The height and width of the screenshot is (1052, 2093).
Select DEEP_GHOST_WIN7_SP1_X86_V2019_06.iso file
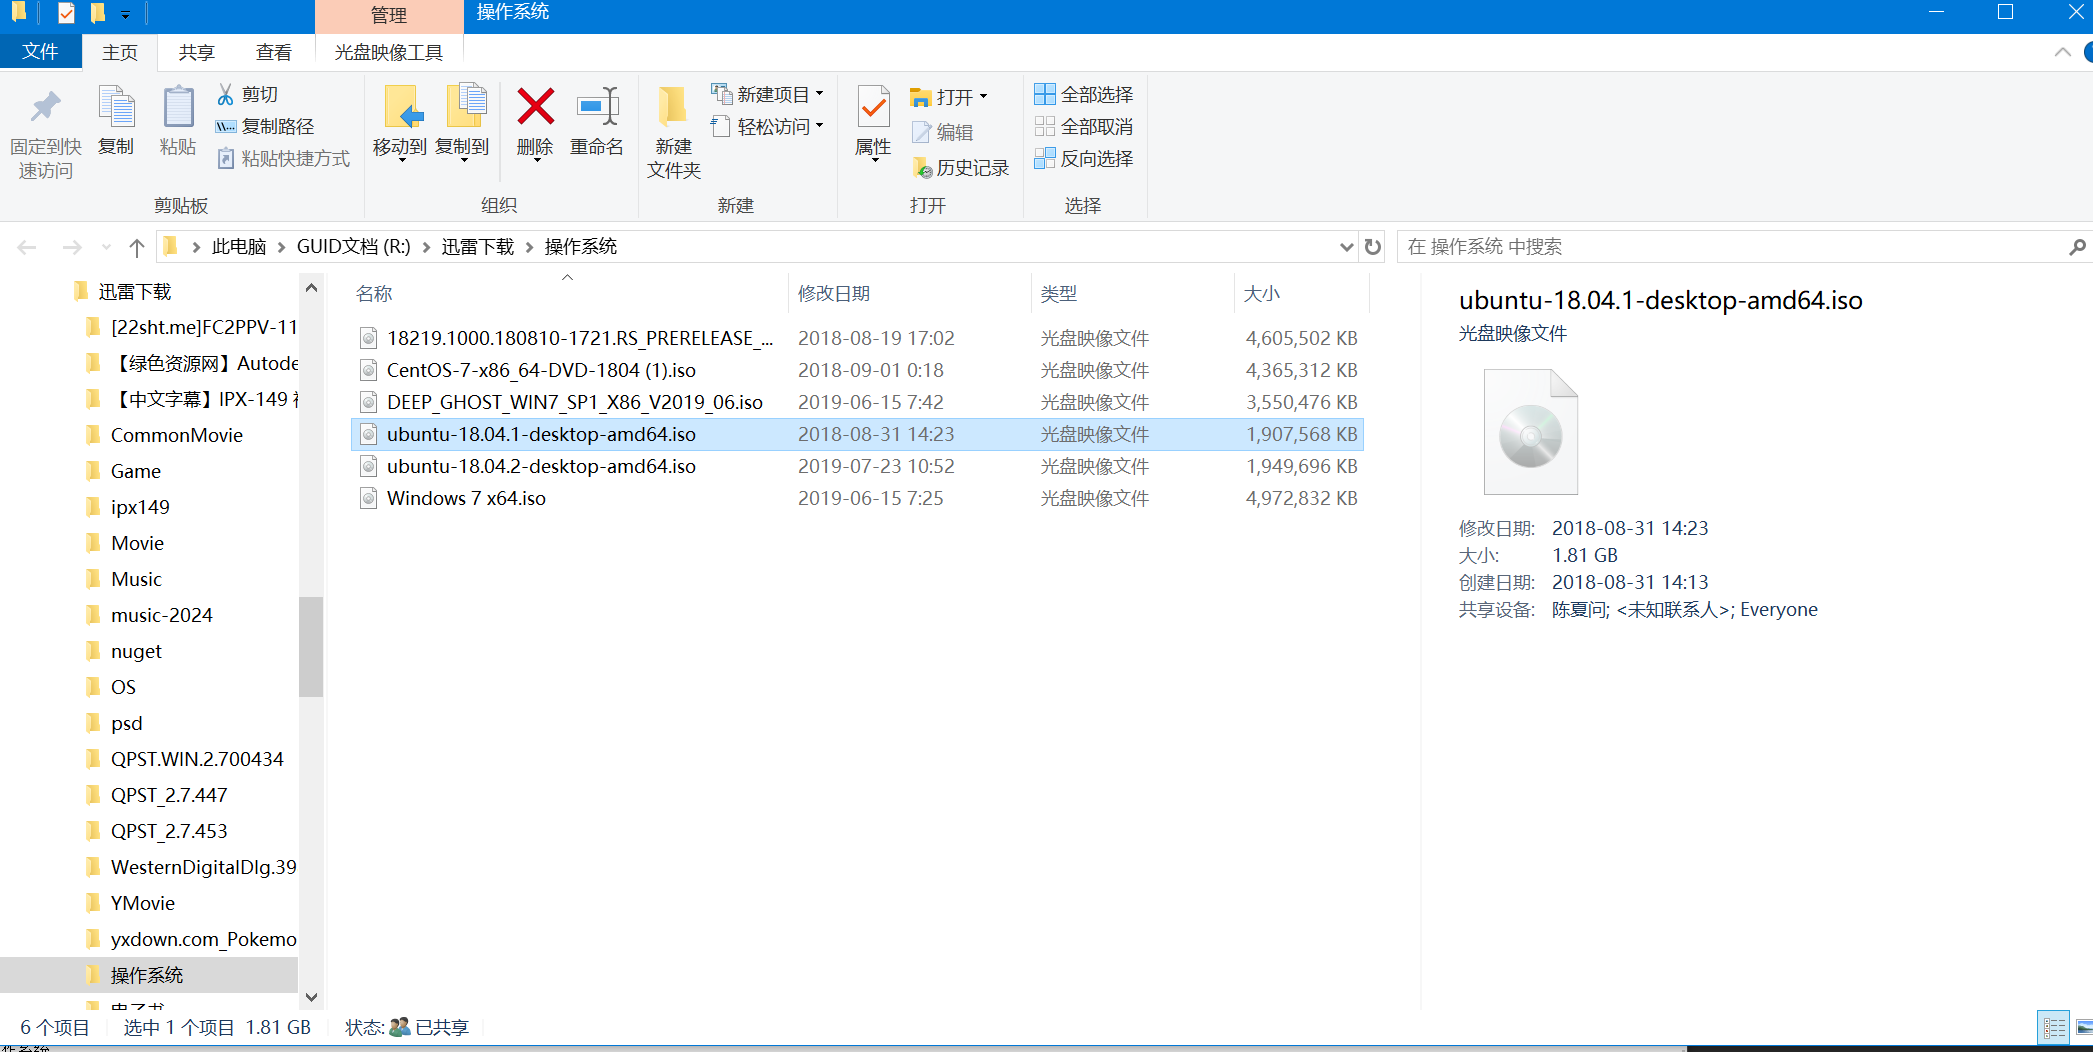857,402
